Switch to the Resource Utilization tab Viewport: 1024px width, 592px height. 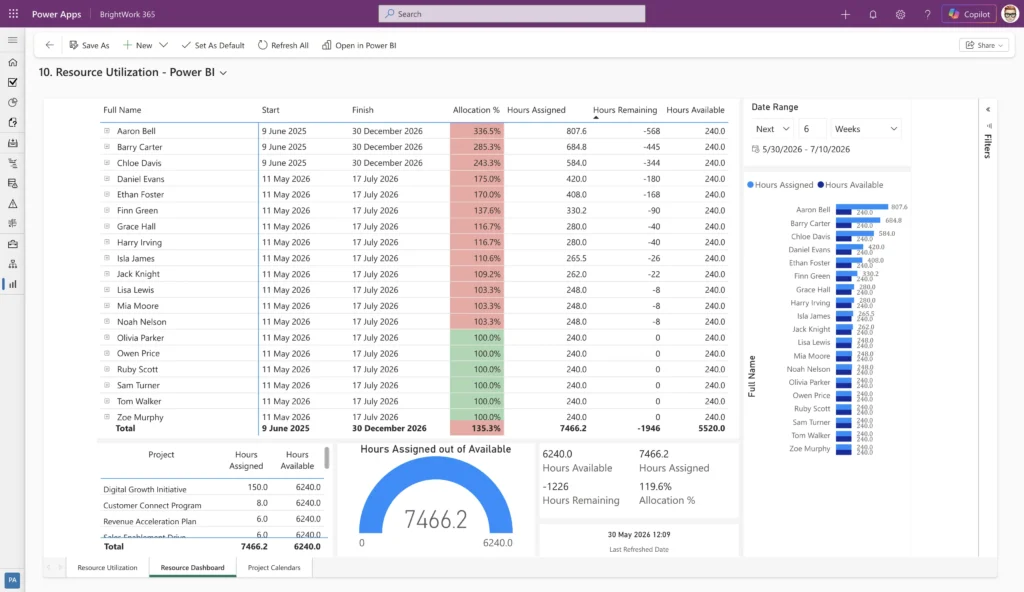107,567
